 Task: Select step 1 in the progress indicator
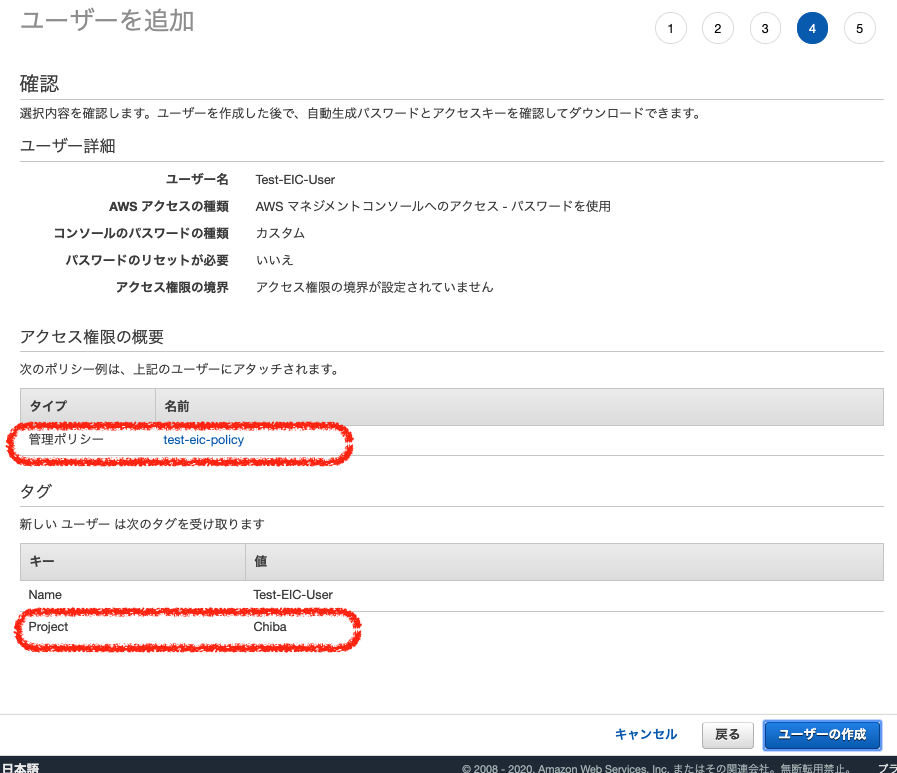[670, 28]
